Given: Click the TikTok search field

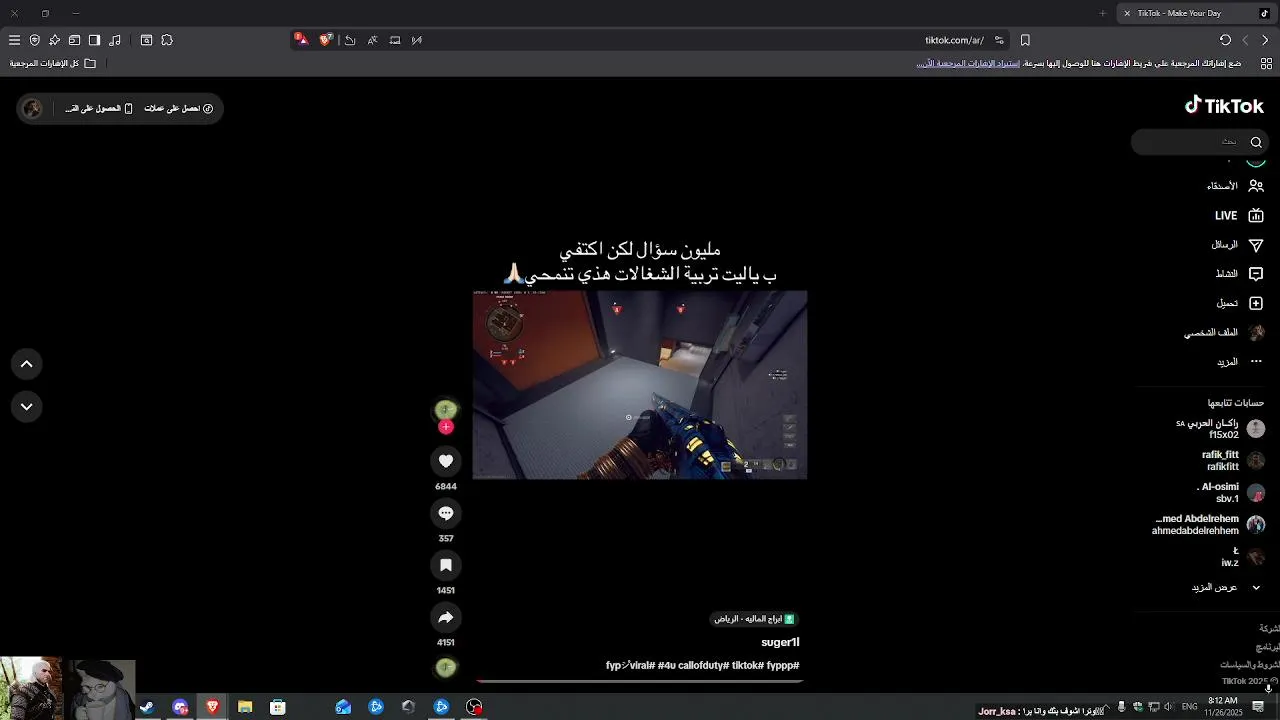Looking at the screenshot, I should pos(1200,142).
